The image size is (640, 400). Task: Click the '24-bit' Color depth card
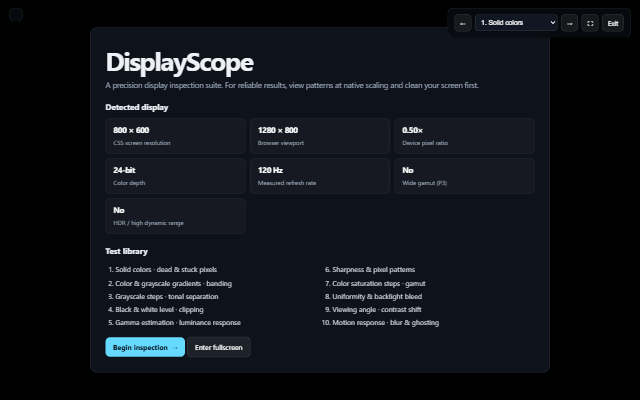click(176, 176)
